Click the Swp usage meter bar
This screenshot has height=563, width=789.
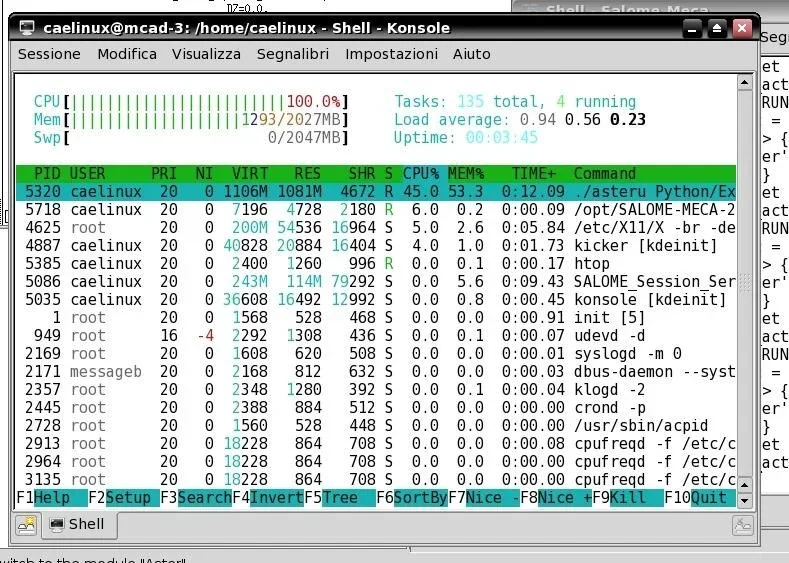[191, 138]
